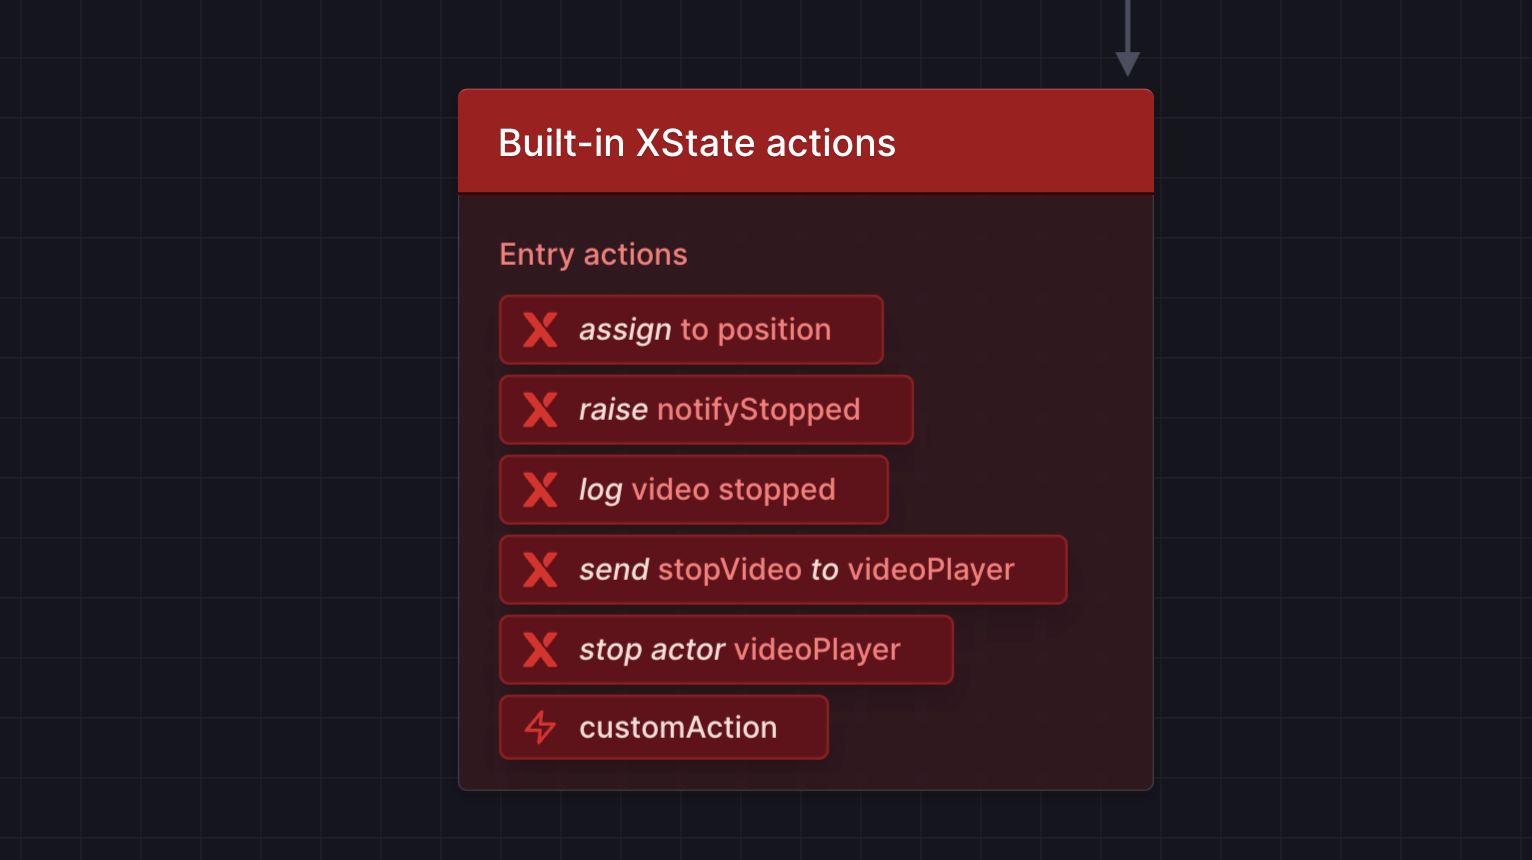
Task: Select the log video stopped action
Action: click(694, 490)
